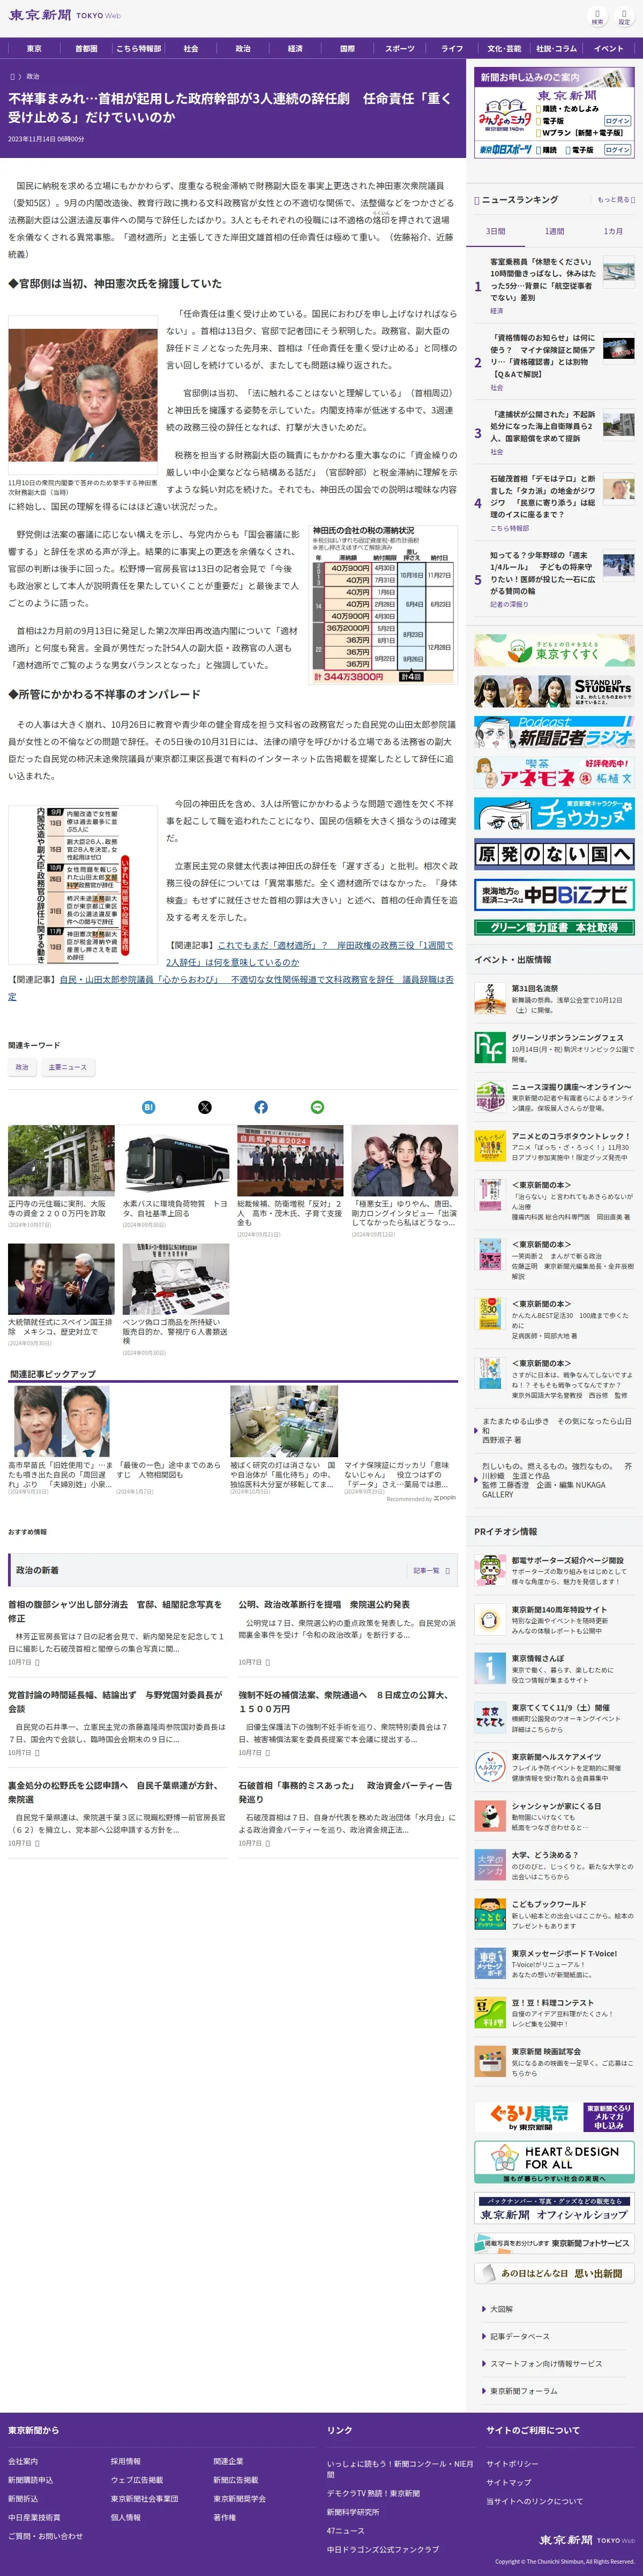This screenshot has width=643, height=2576.
Task: Click 個人情報 footer link
Action: 125,2517
